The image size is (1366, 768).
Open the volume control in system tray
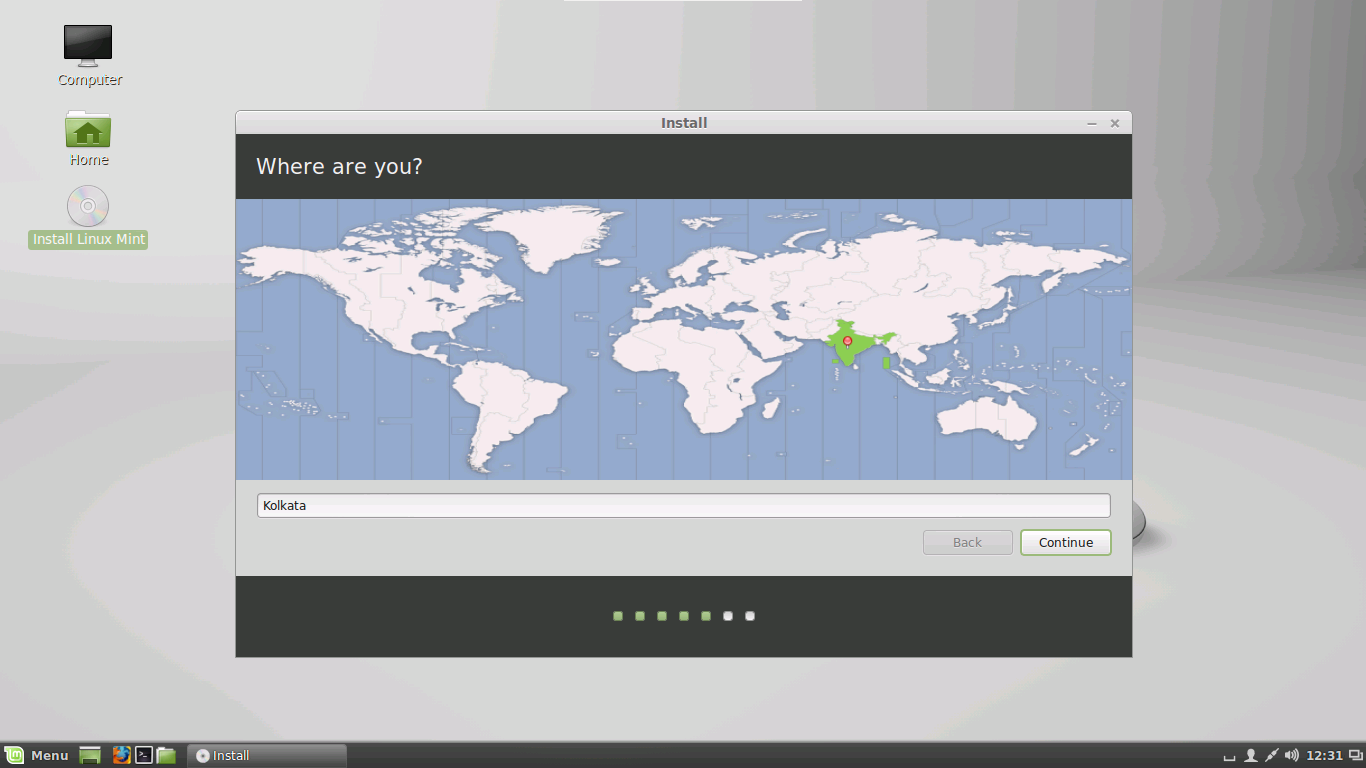pos(1292,755)
